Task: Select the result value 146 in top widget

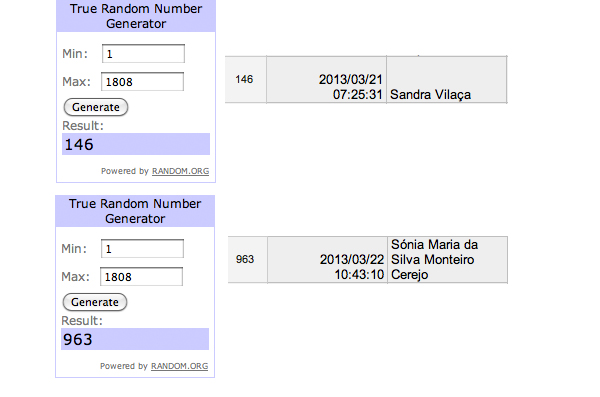Action: (x=79, y=144)
